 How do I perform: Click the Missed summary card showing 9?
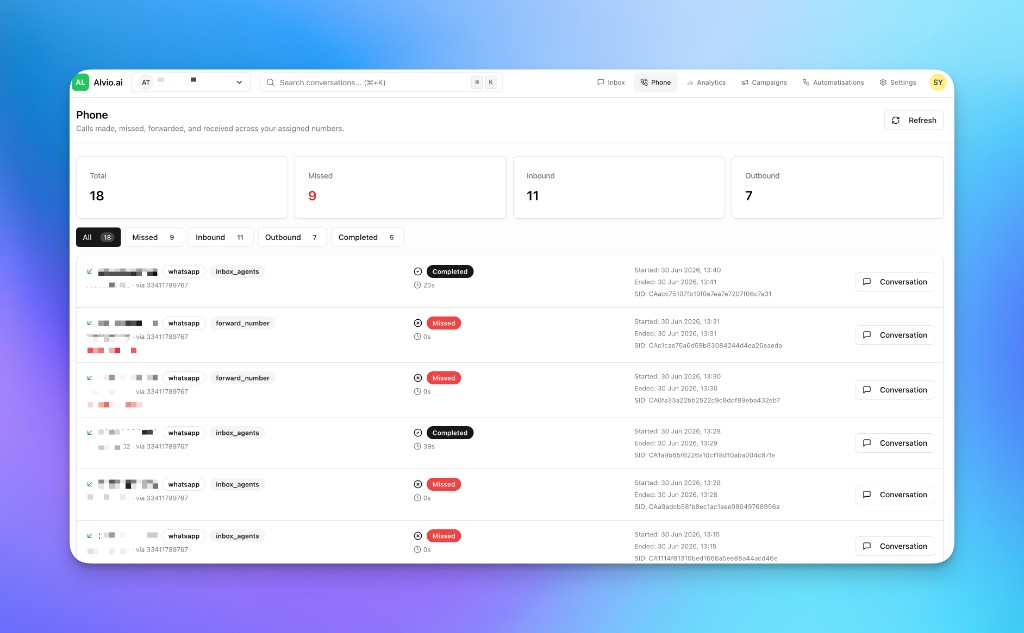tap(400, 187)
